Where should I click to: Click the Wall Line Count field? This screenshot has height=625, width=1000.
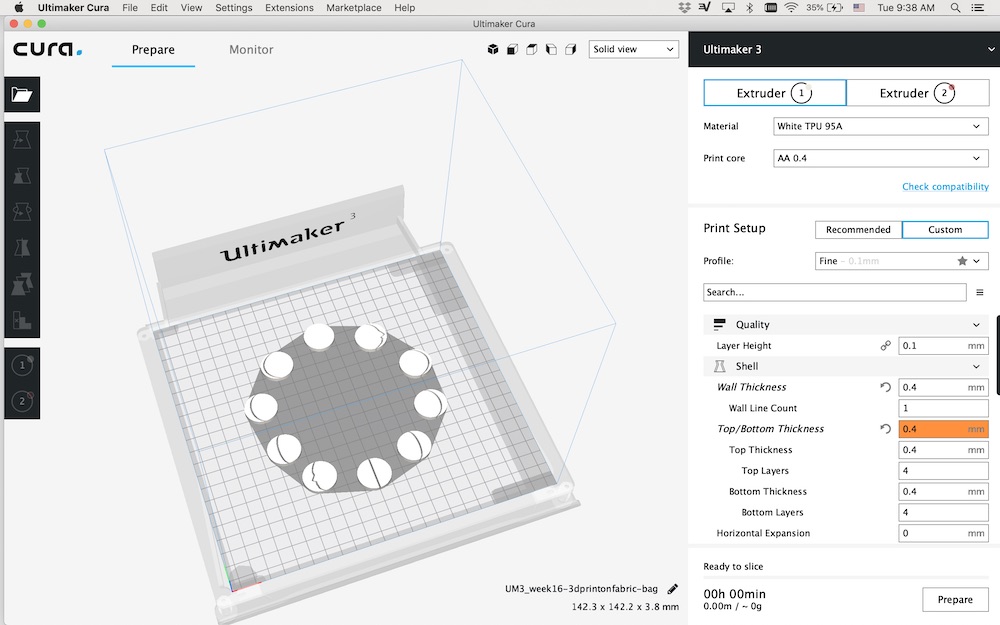(943, 408)
